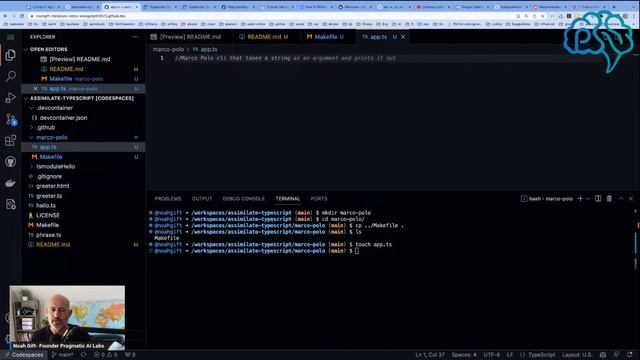Click the Codespaces remote indicator button

click(x=24, y=355)
